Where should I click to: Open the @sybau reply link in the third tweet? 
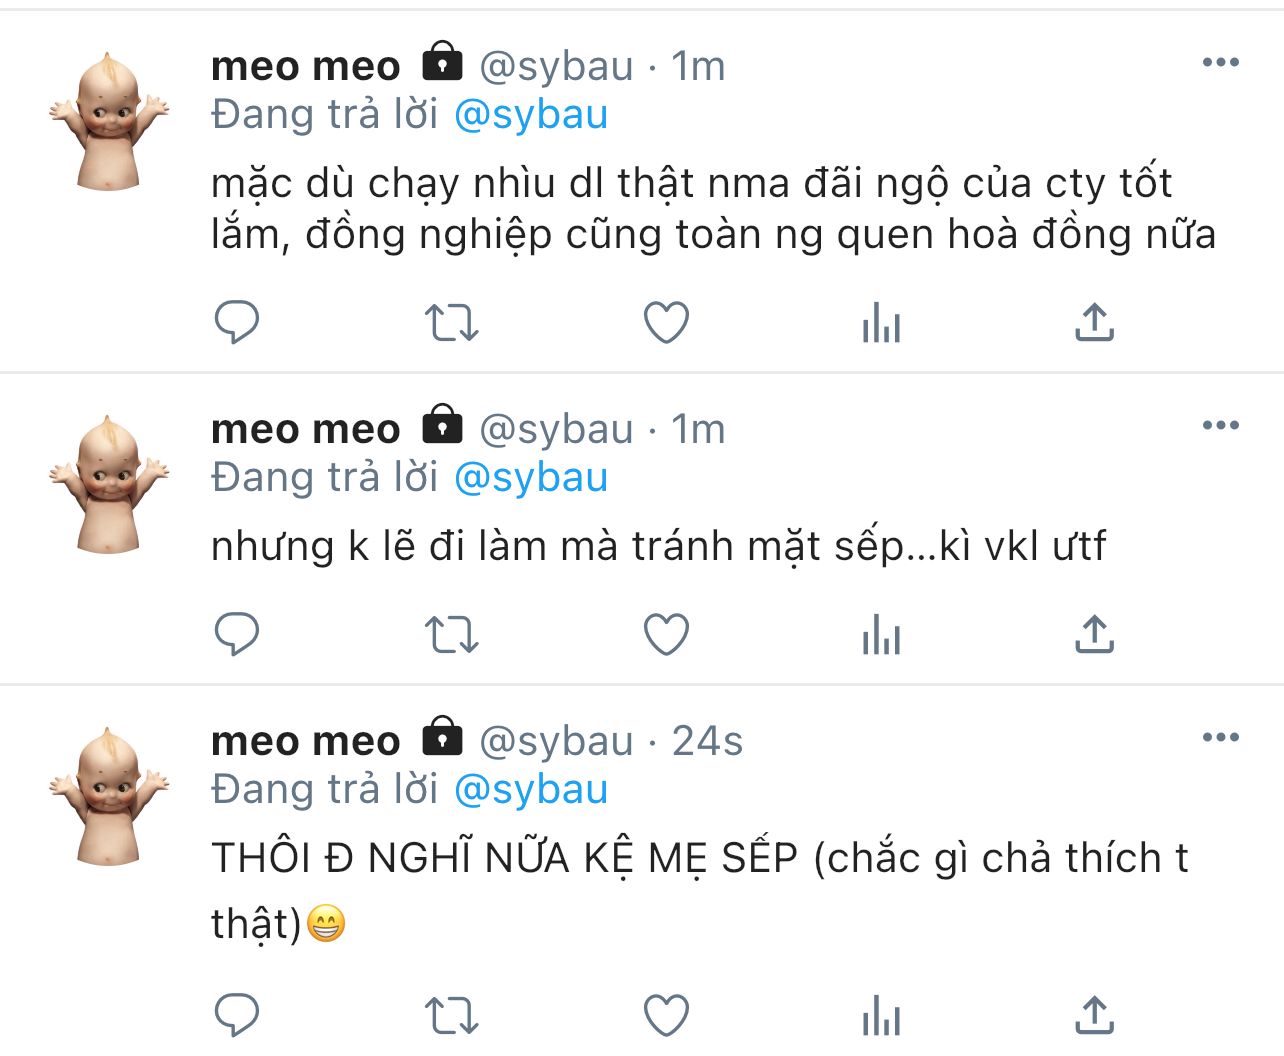point(531,790)
